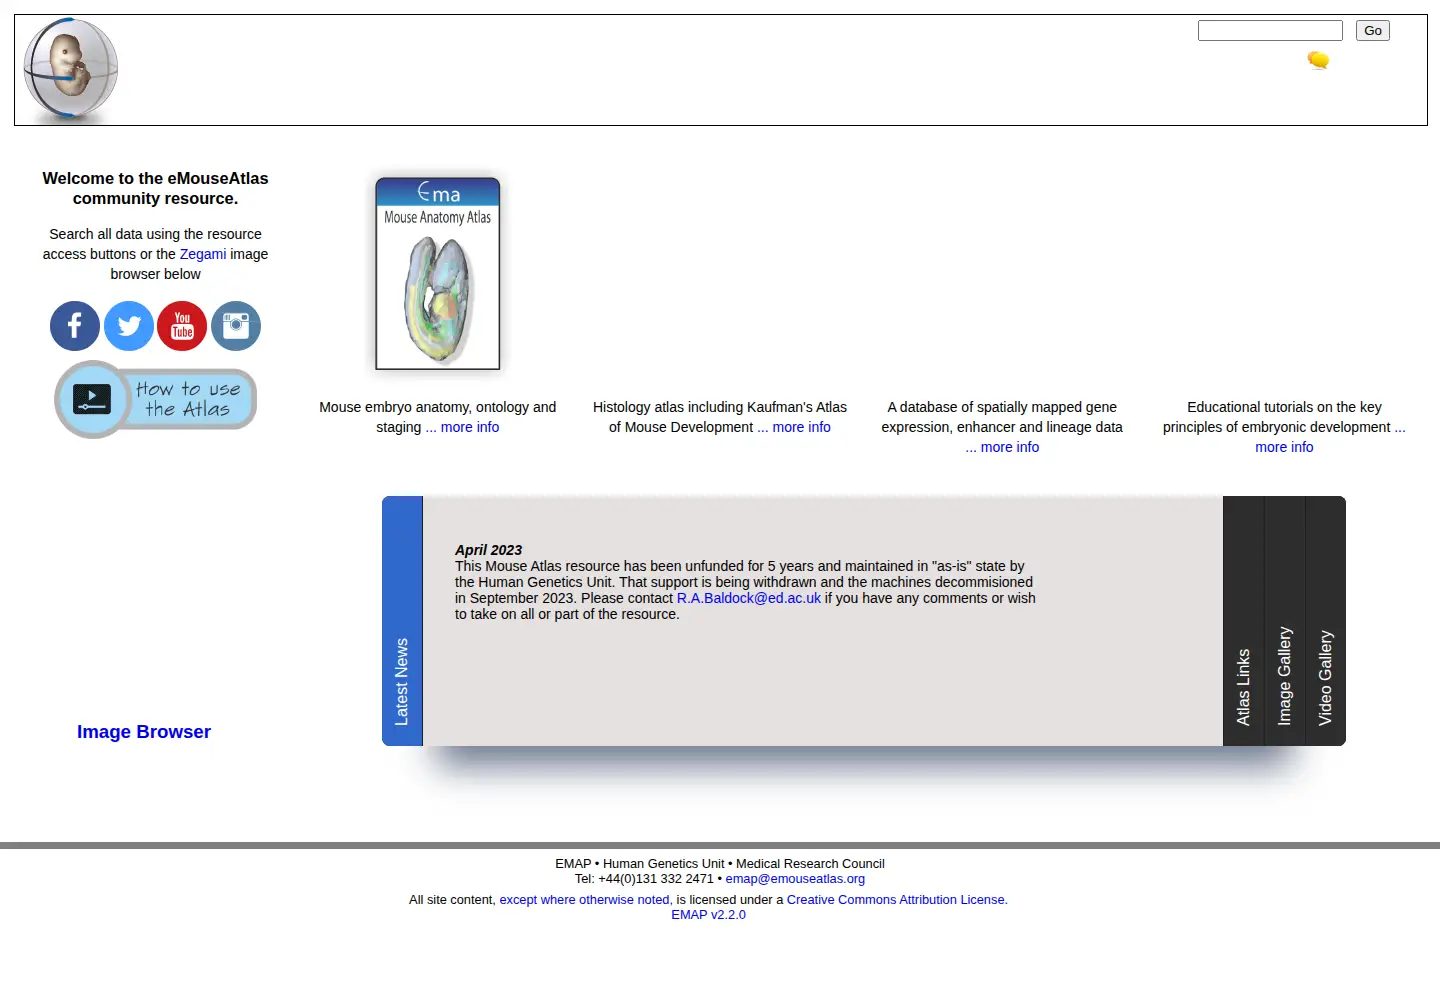Follow the Zegami link
Viewport: 1440px width, 1000px height.
(x=203, y=254)
